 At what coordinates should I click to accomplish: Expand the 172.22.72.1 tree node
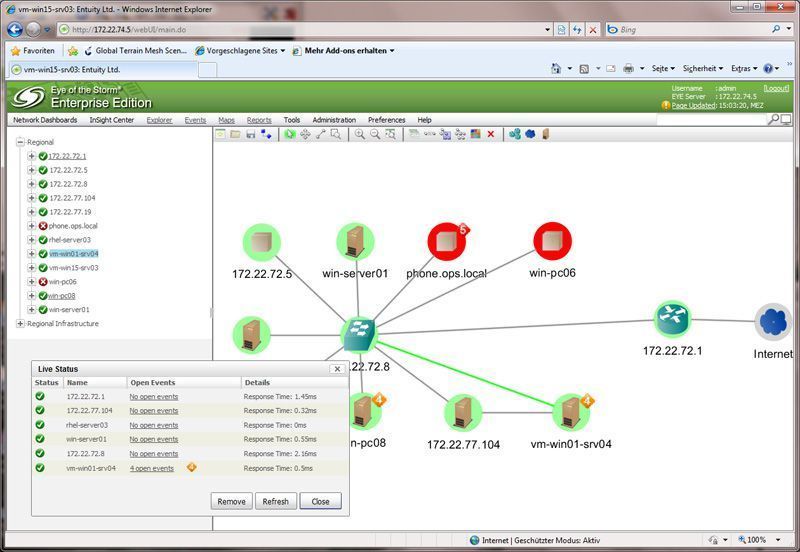click(x=32, y=156)
